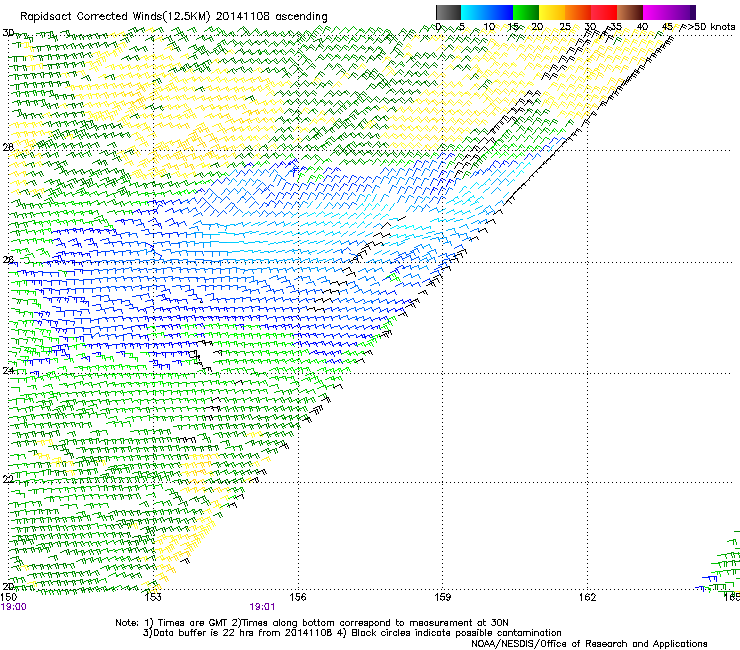
Task: Click the brown 35-40 knots legend swatch
Action: [x=630, y=12]
